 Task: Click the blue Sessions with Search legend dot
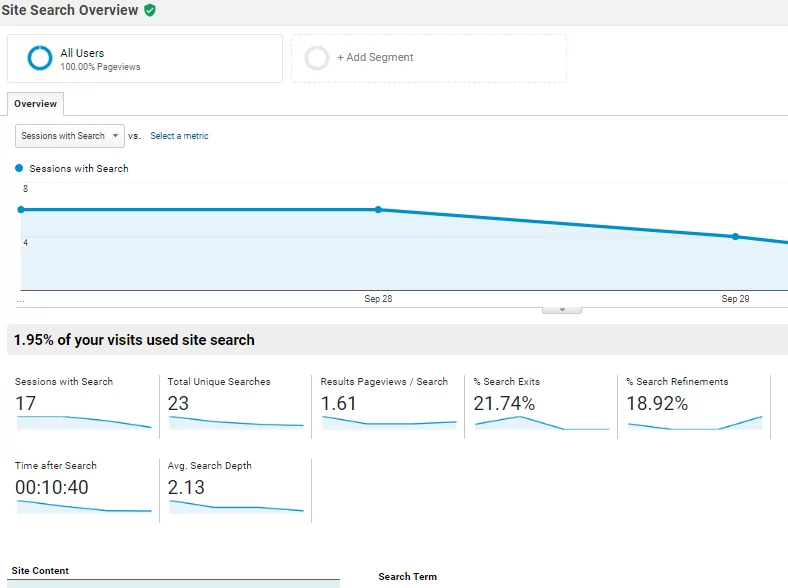tap(19, 168)
